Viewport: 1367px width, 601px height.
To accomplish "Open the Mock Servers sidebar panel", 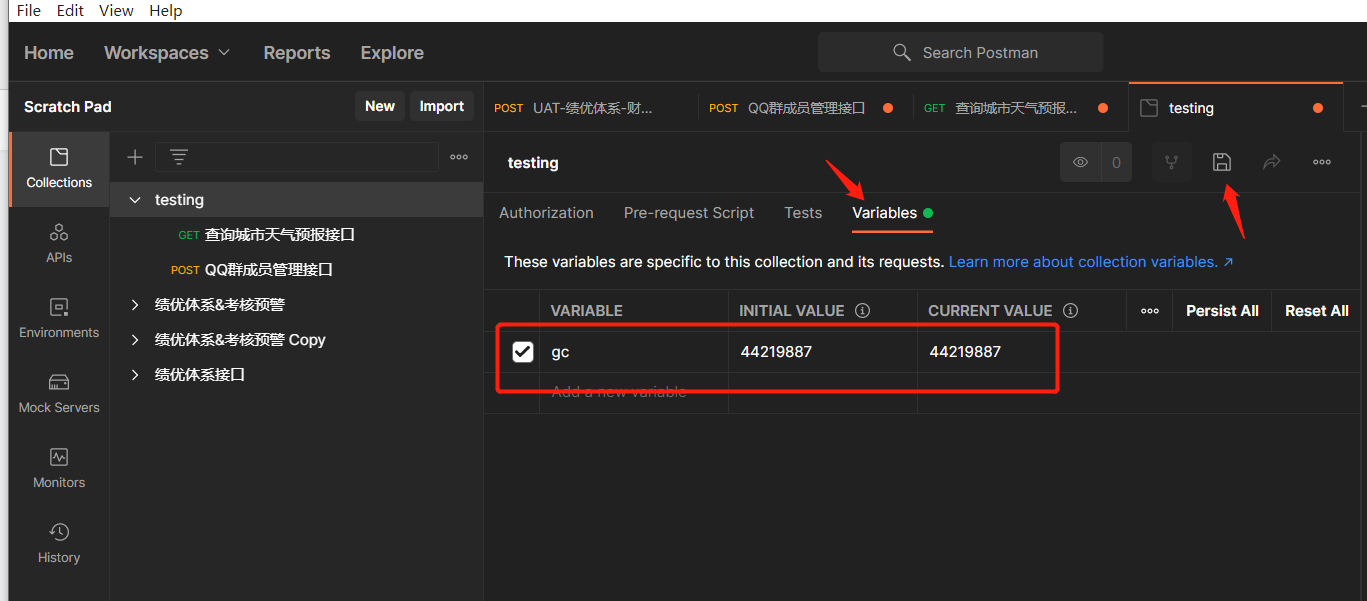I will (59, 394).
